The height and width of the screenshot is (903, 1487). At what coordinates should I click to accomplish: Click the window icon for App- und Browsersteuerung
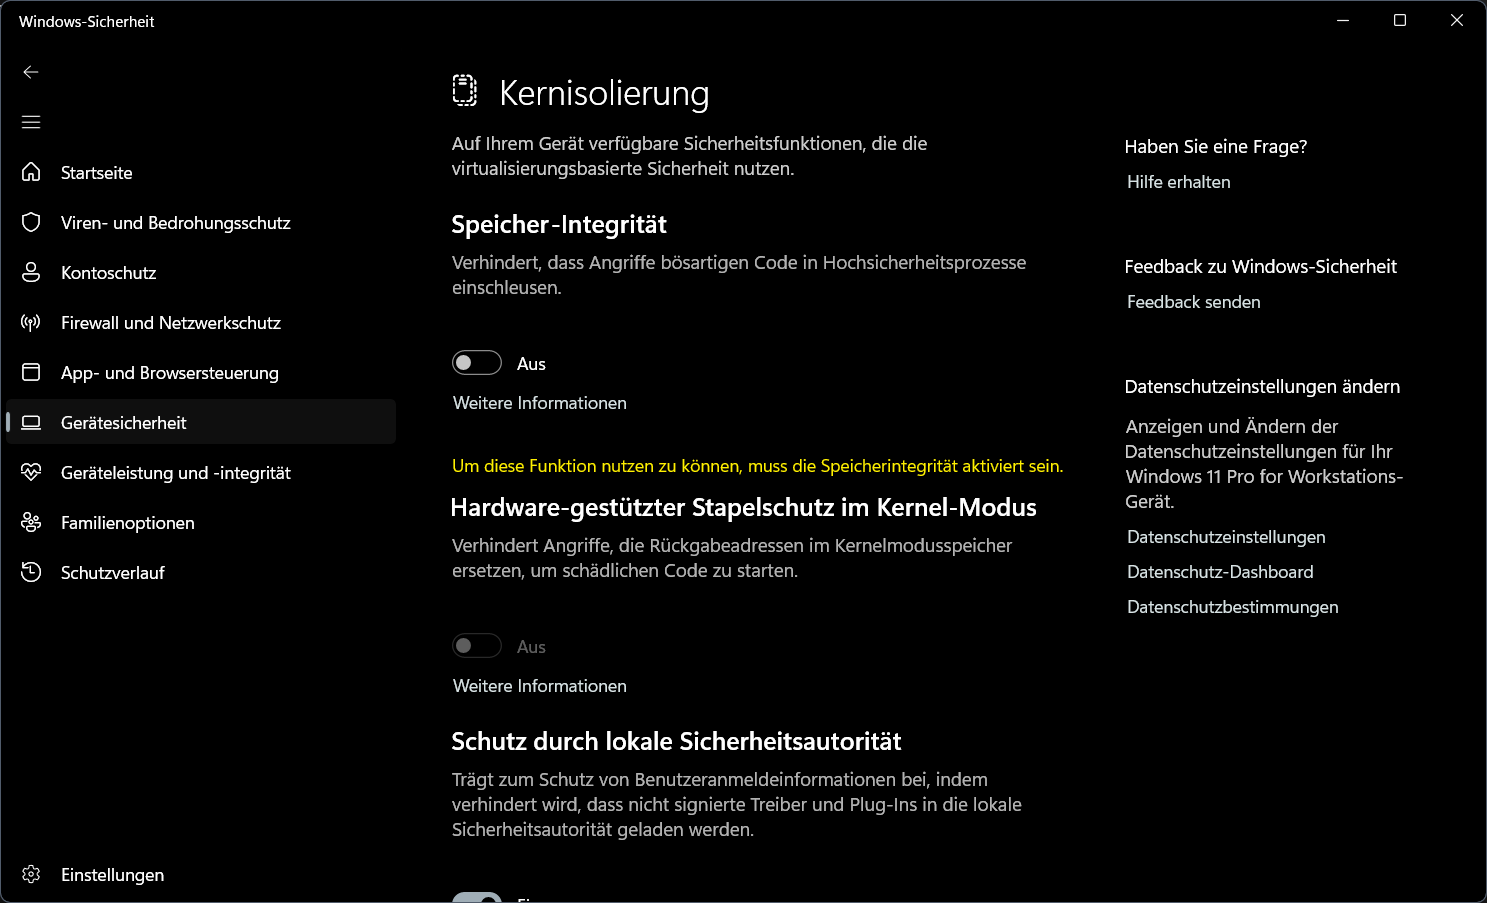pyautogui.click(x=31, y=372)
